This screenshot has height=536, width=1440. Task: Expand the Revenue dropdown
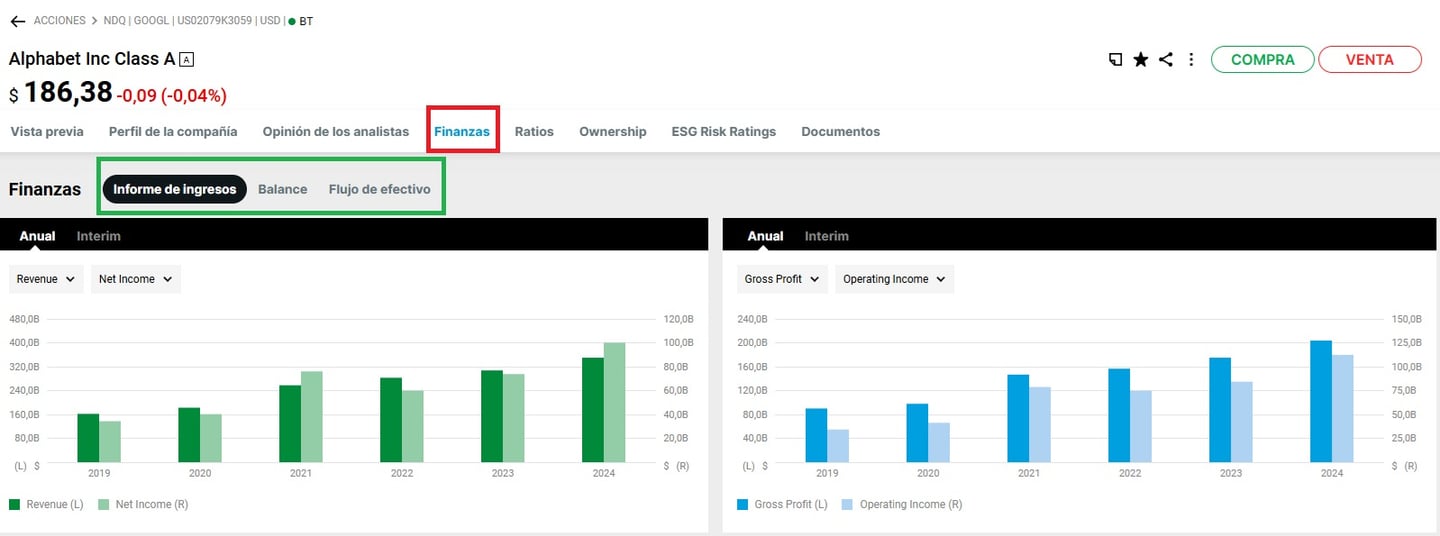click(x=46, y=279)
